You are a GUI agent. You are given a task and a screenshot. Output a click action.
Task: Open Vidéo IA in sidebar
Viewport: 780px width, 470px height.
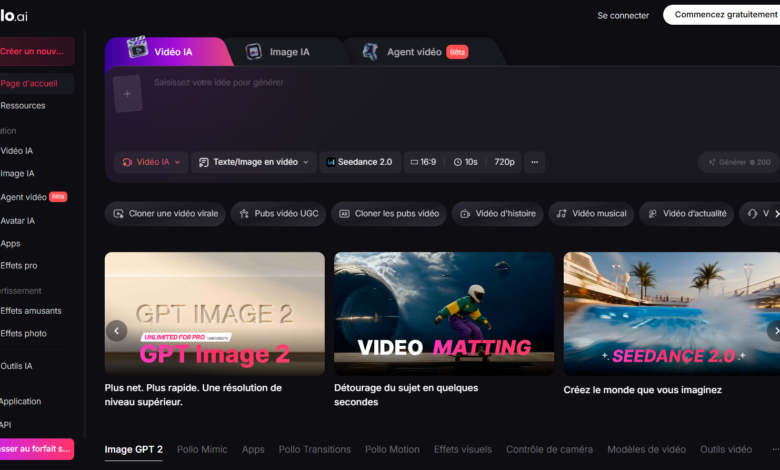click(17, 151)
